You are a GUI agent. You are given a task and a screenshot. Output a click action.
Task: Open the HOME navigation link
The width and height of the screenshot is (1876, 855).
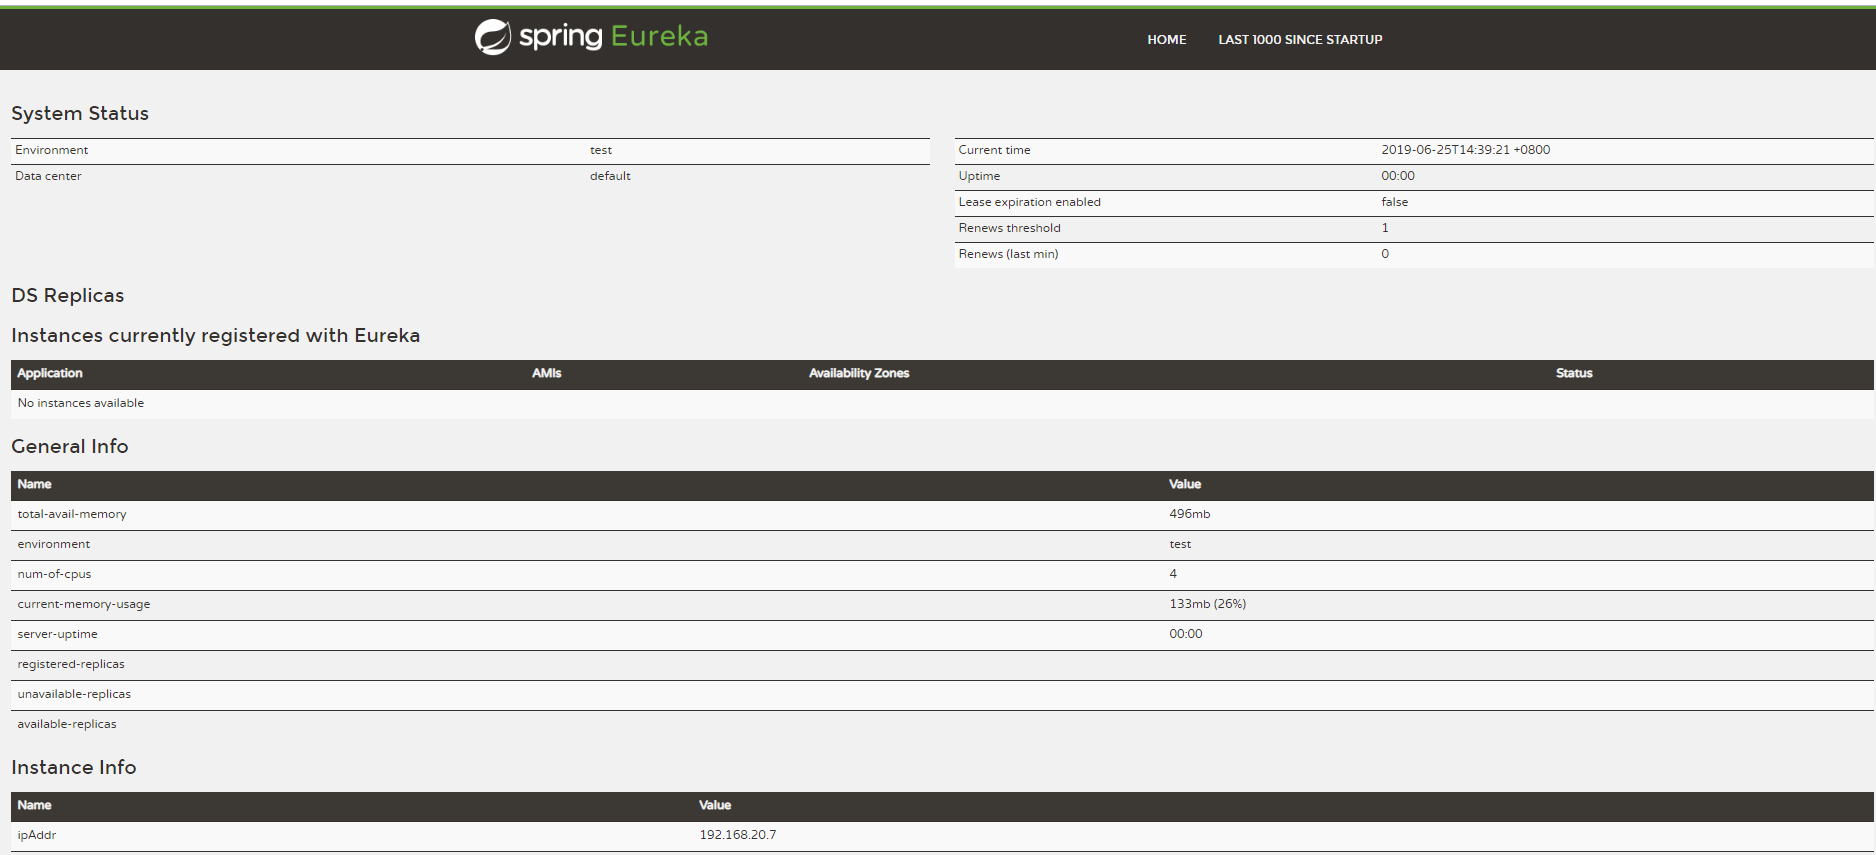tap(1166, 40)
